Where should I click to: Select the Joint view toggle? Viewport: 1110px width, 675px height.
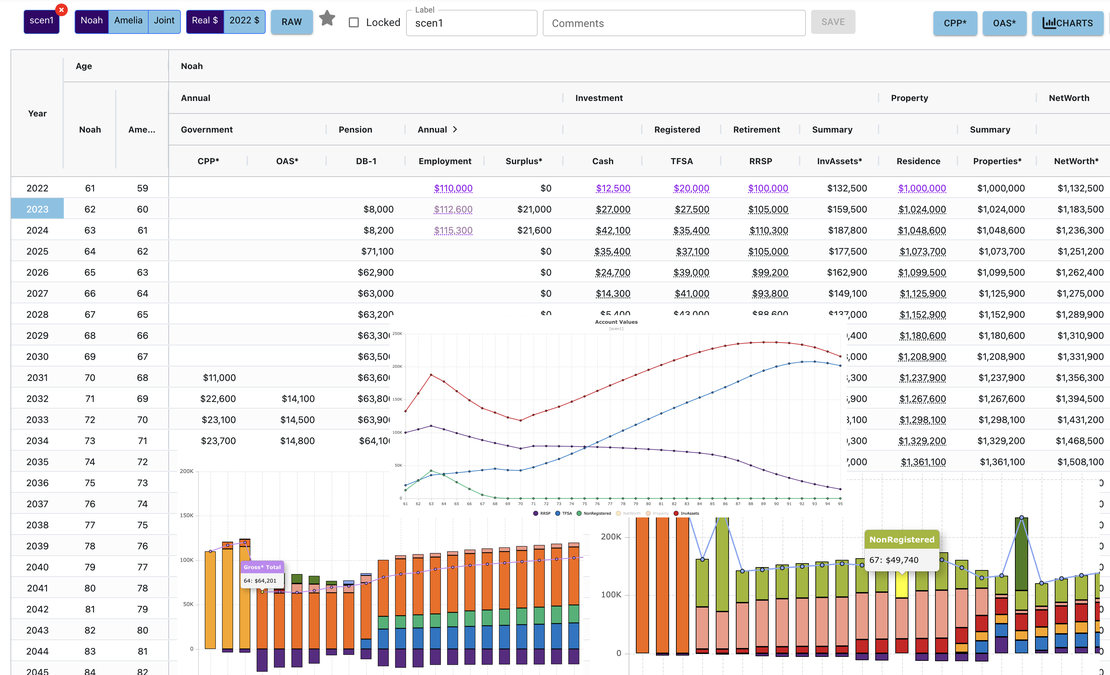[x=164, y=21]
